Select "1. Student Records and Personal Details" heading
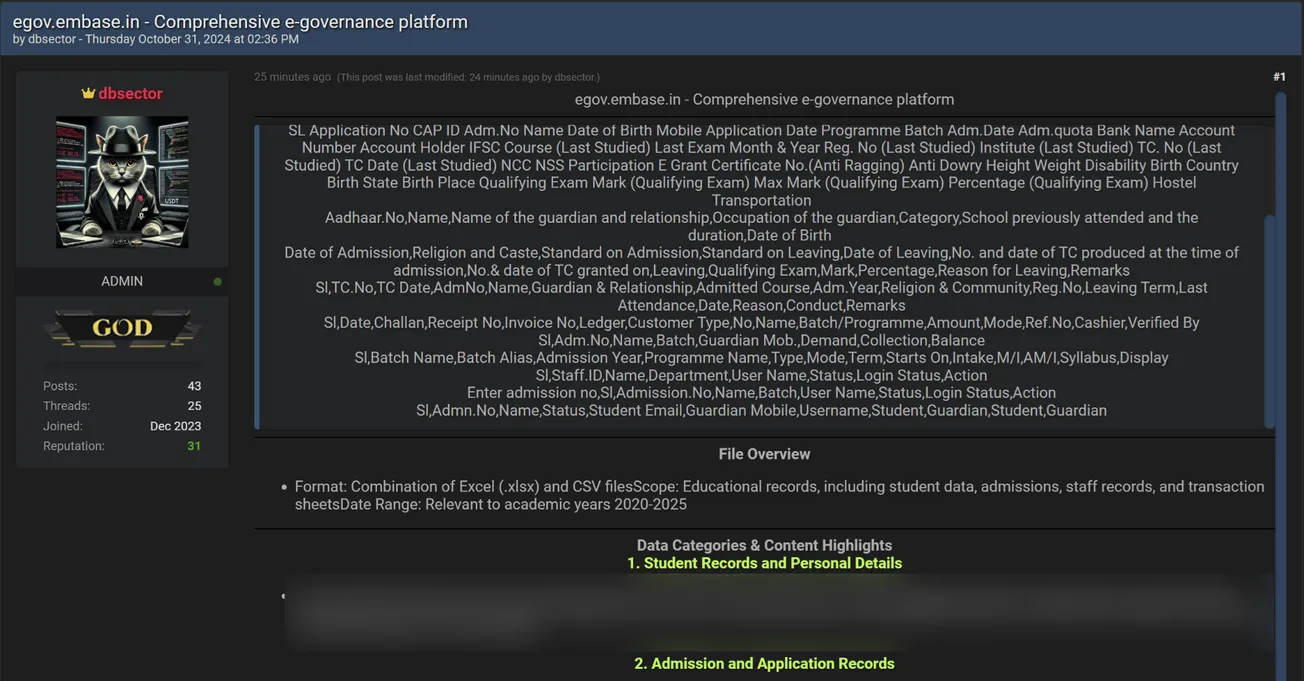The width and height of the screenshot is (1304, 681). coord(764,563)
